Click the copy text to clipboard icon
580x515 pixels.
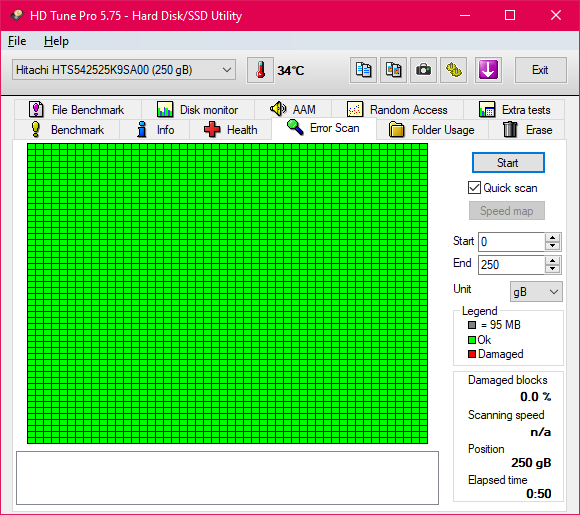tap(363, 70)
